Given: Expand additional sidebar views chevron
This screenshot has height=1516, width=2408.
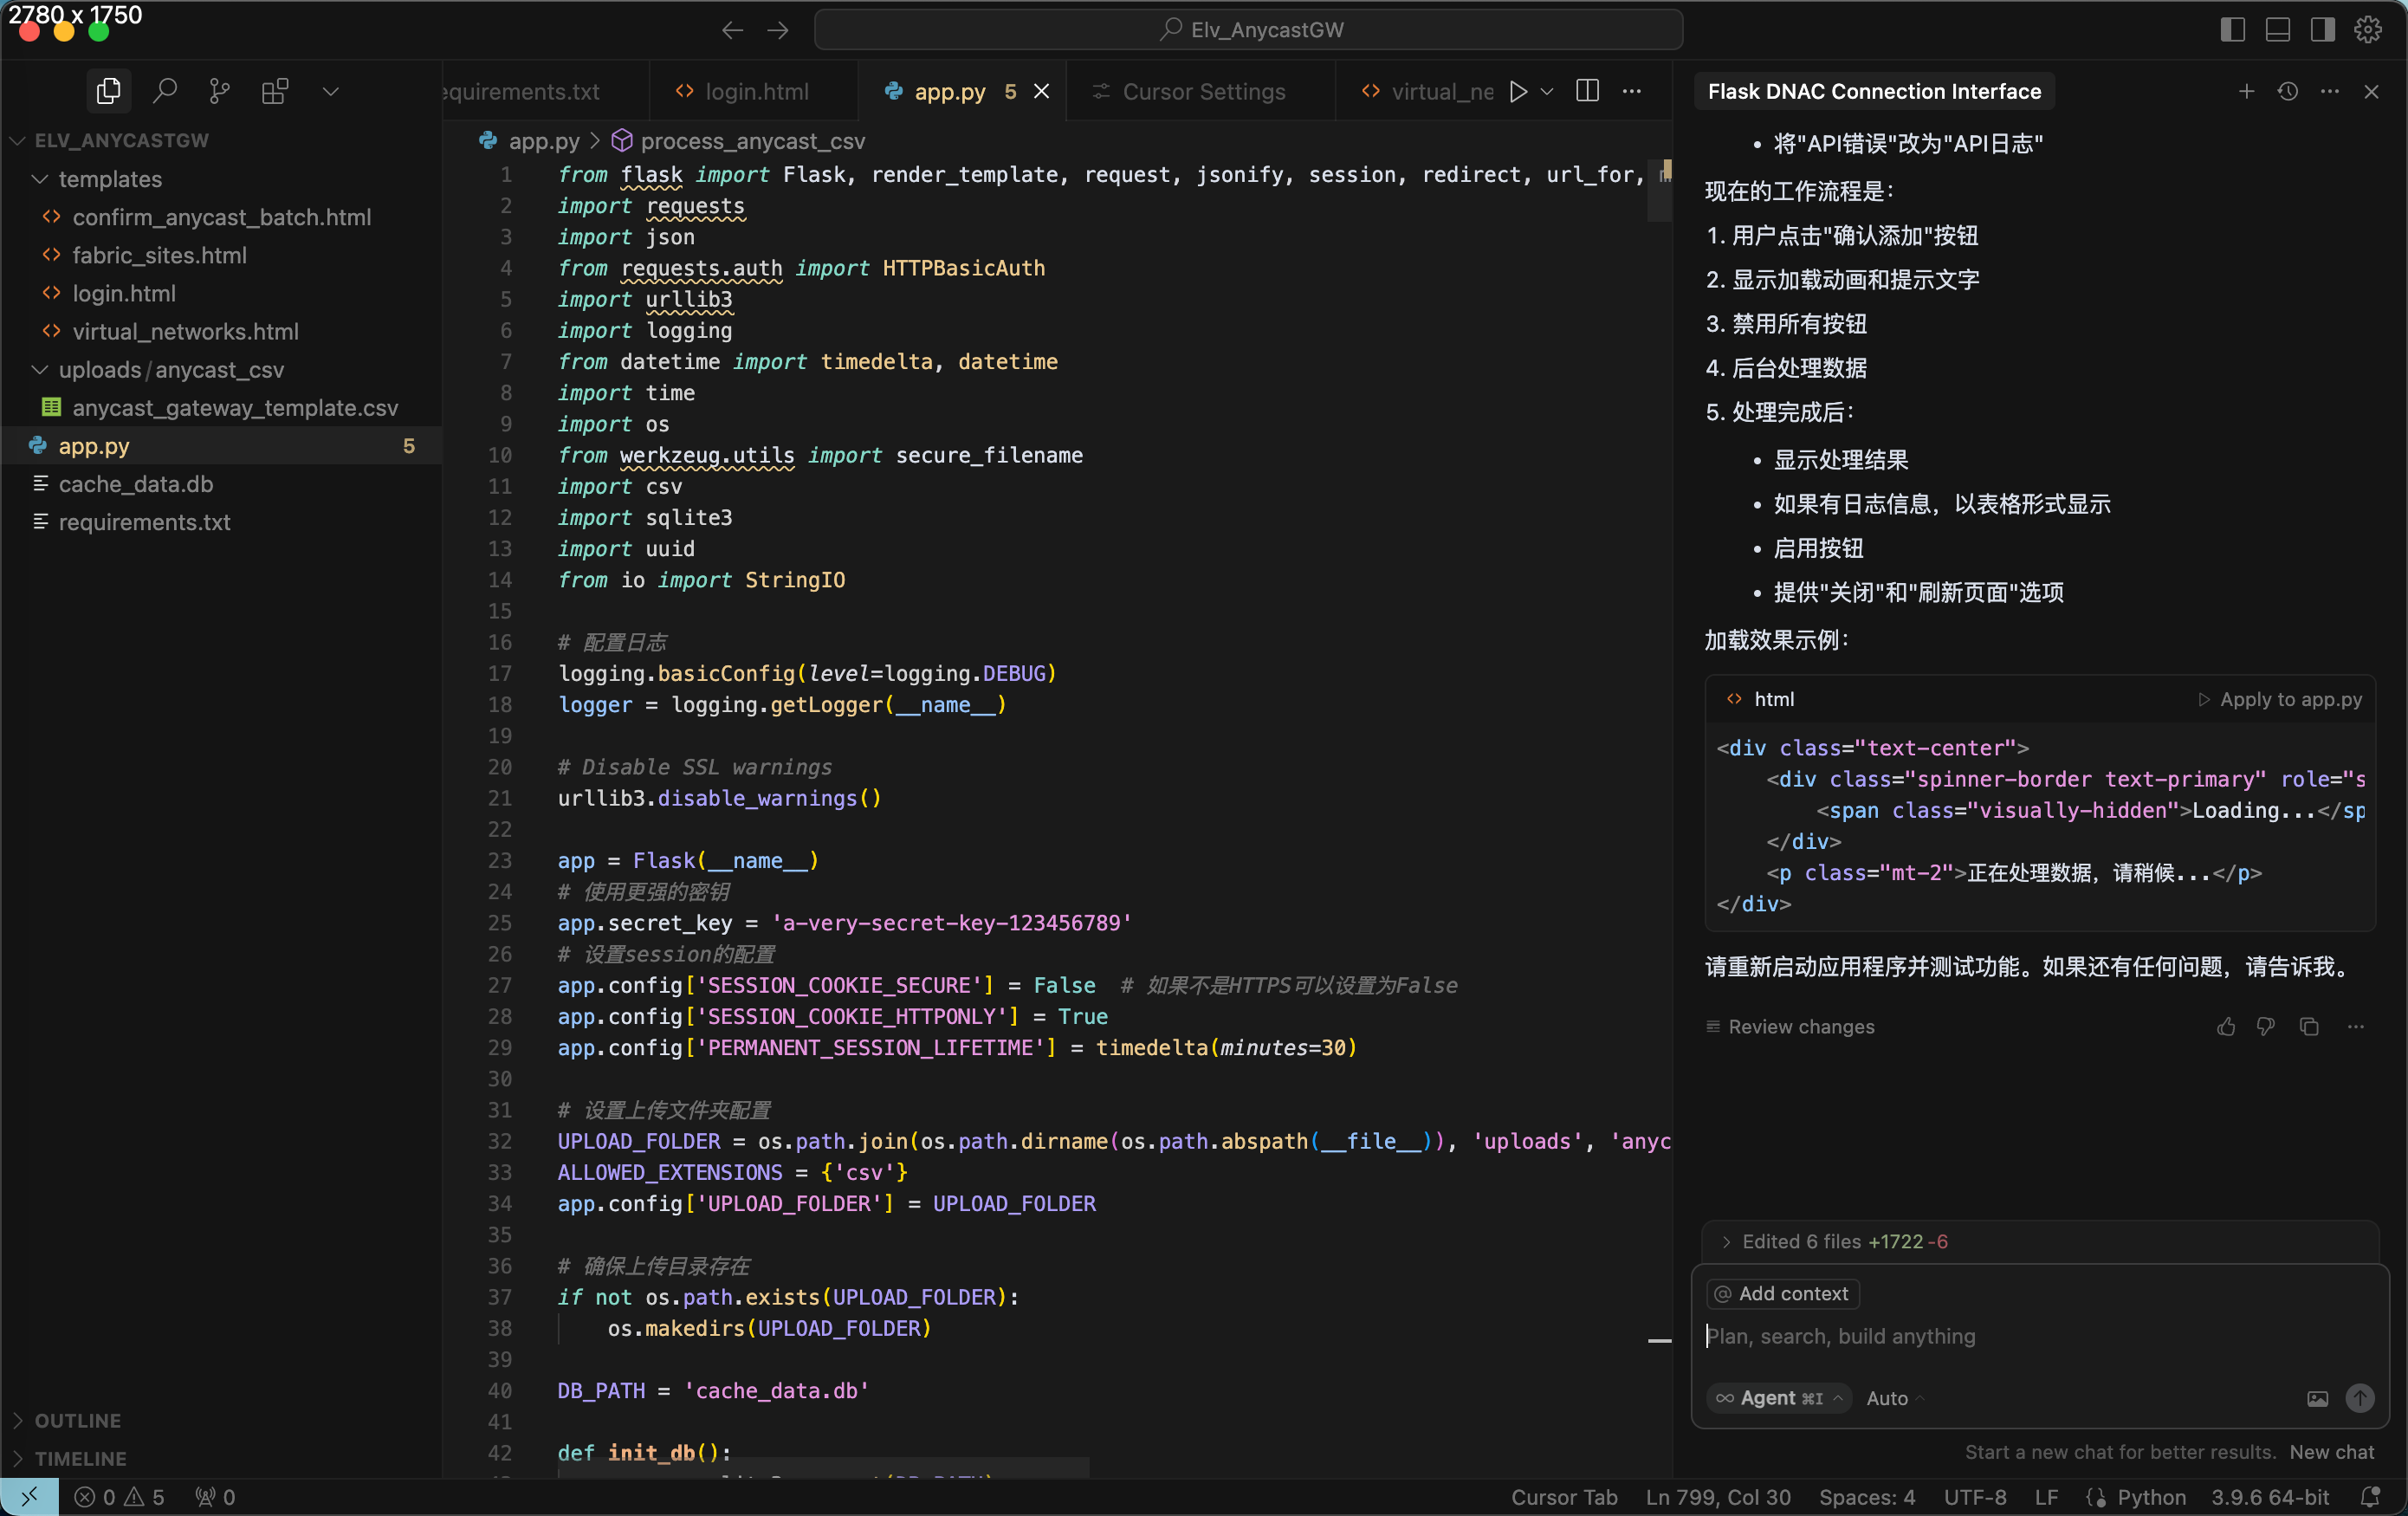Looking at the screenshot, I should point(331,91).
